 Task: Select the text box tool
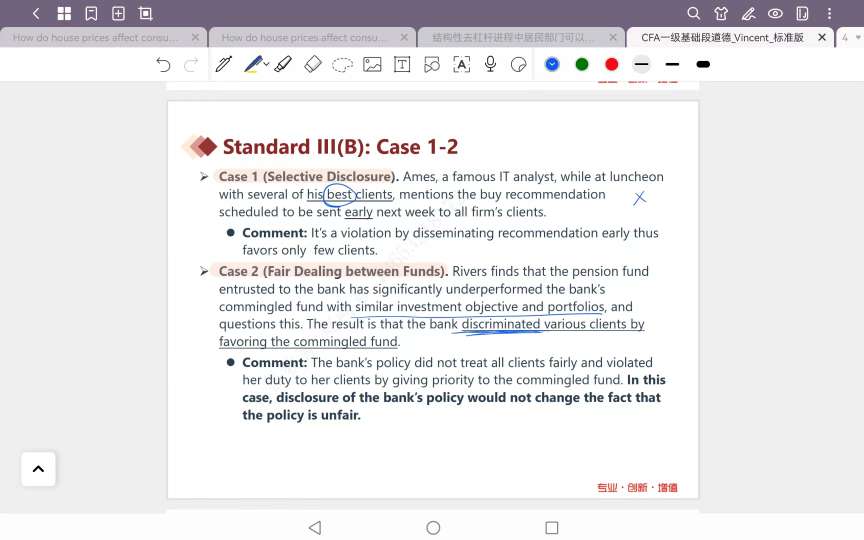402,64
